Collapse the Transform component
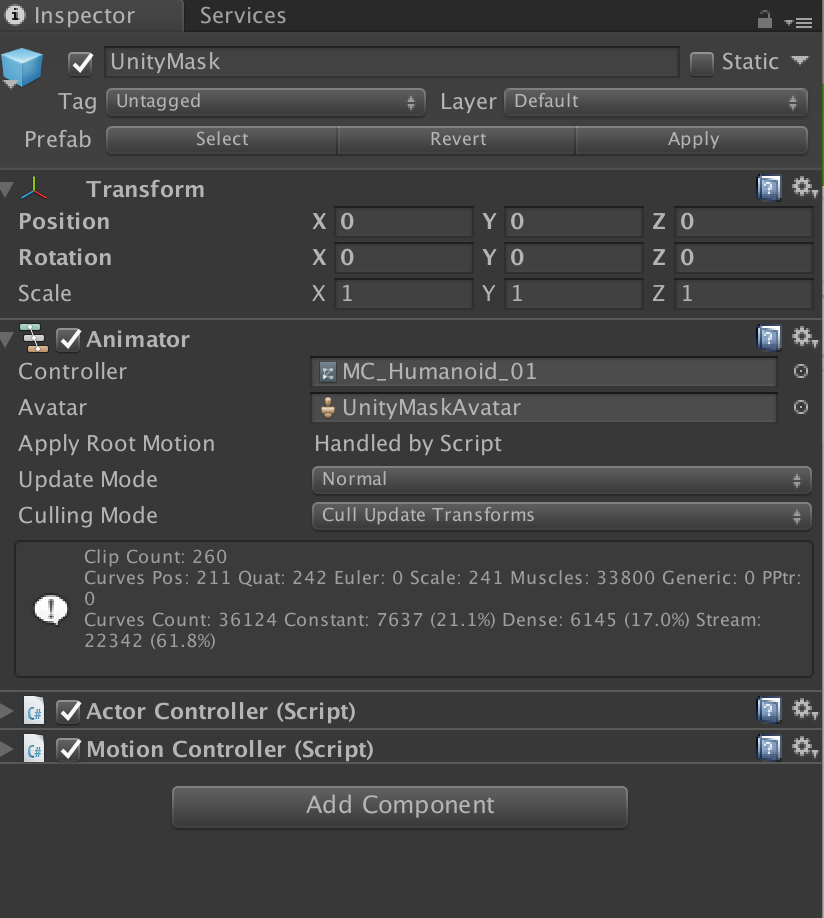Screen dimensions: 824x918 (8, 188)
